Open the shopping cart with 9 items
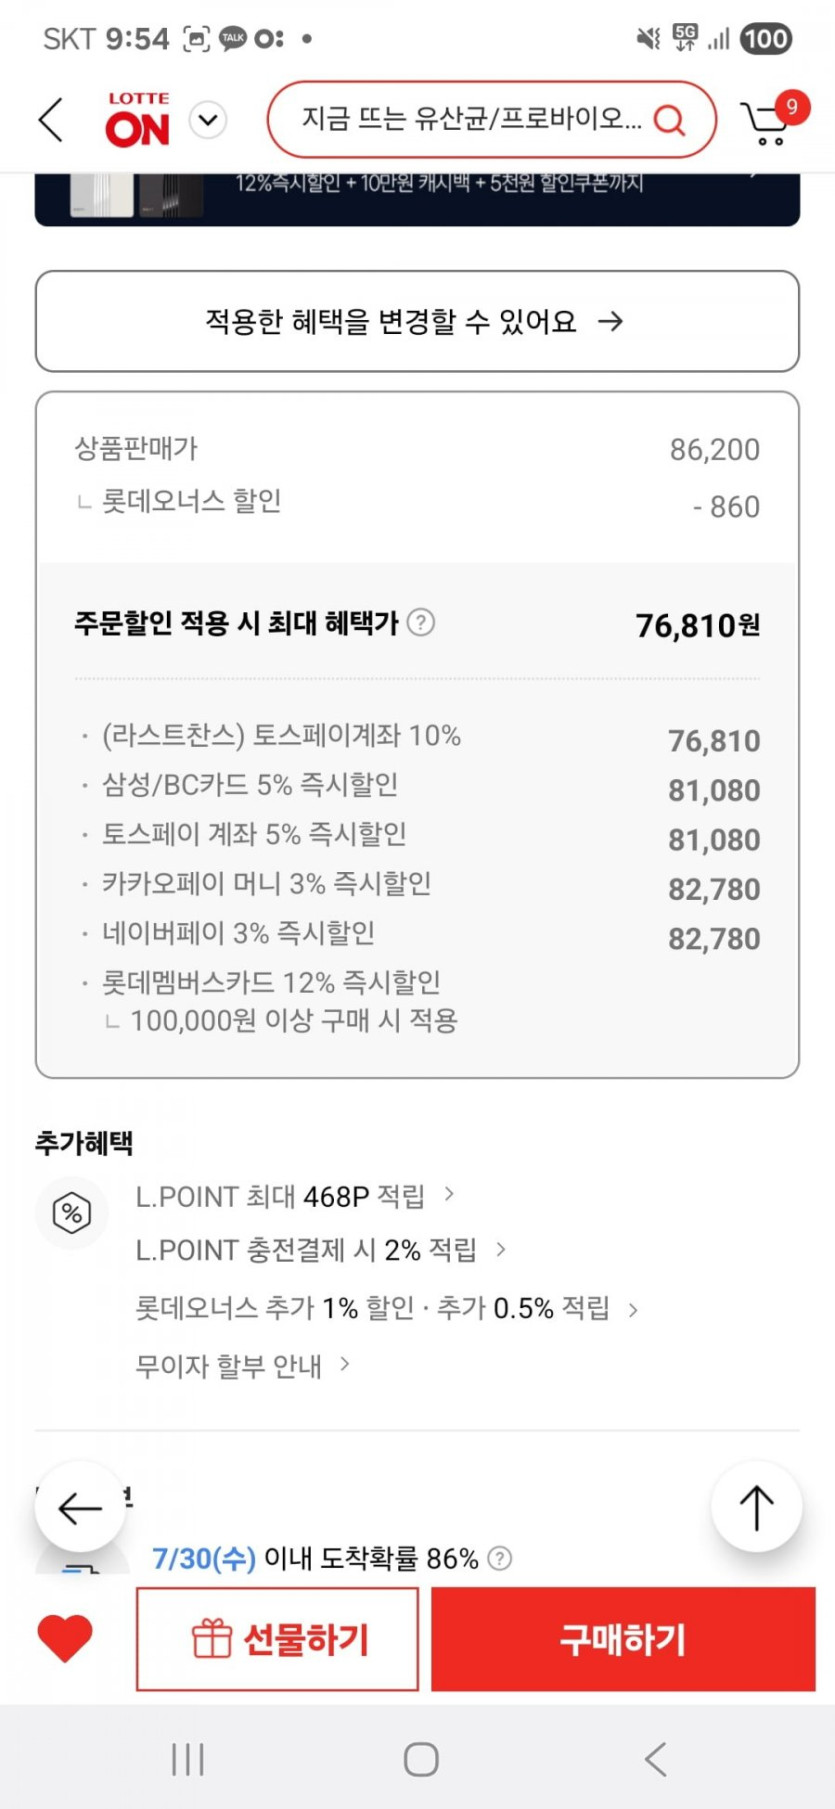 770,122
